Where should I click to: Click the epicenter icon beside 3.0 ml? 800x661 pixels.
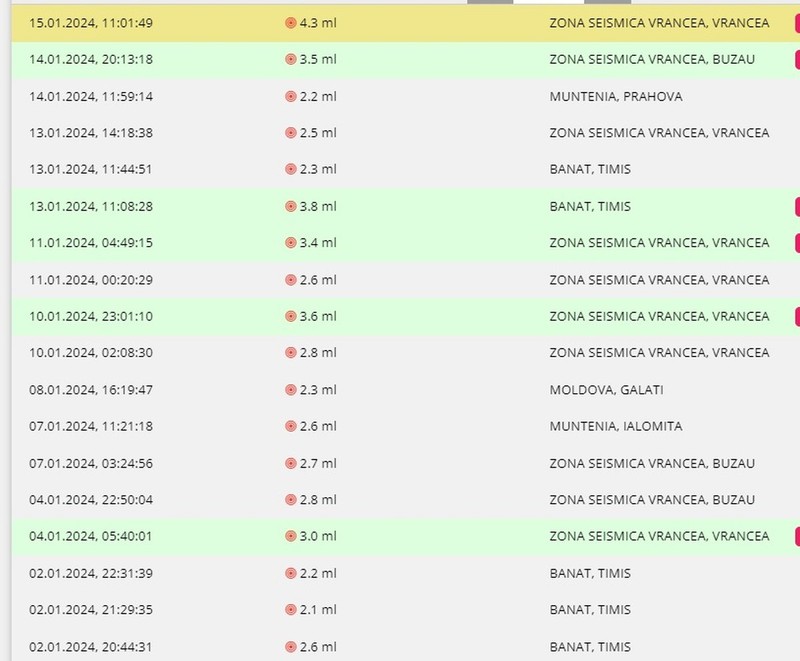tap(291, 536)
